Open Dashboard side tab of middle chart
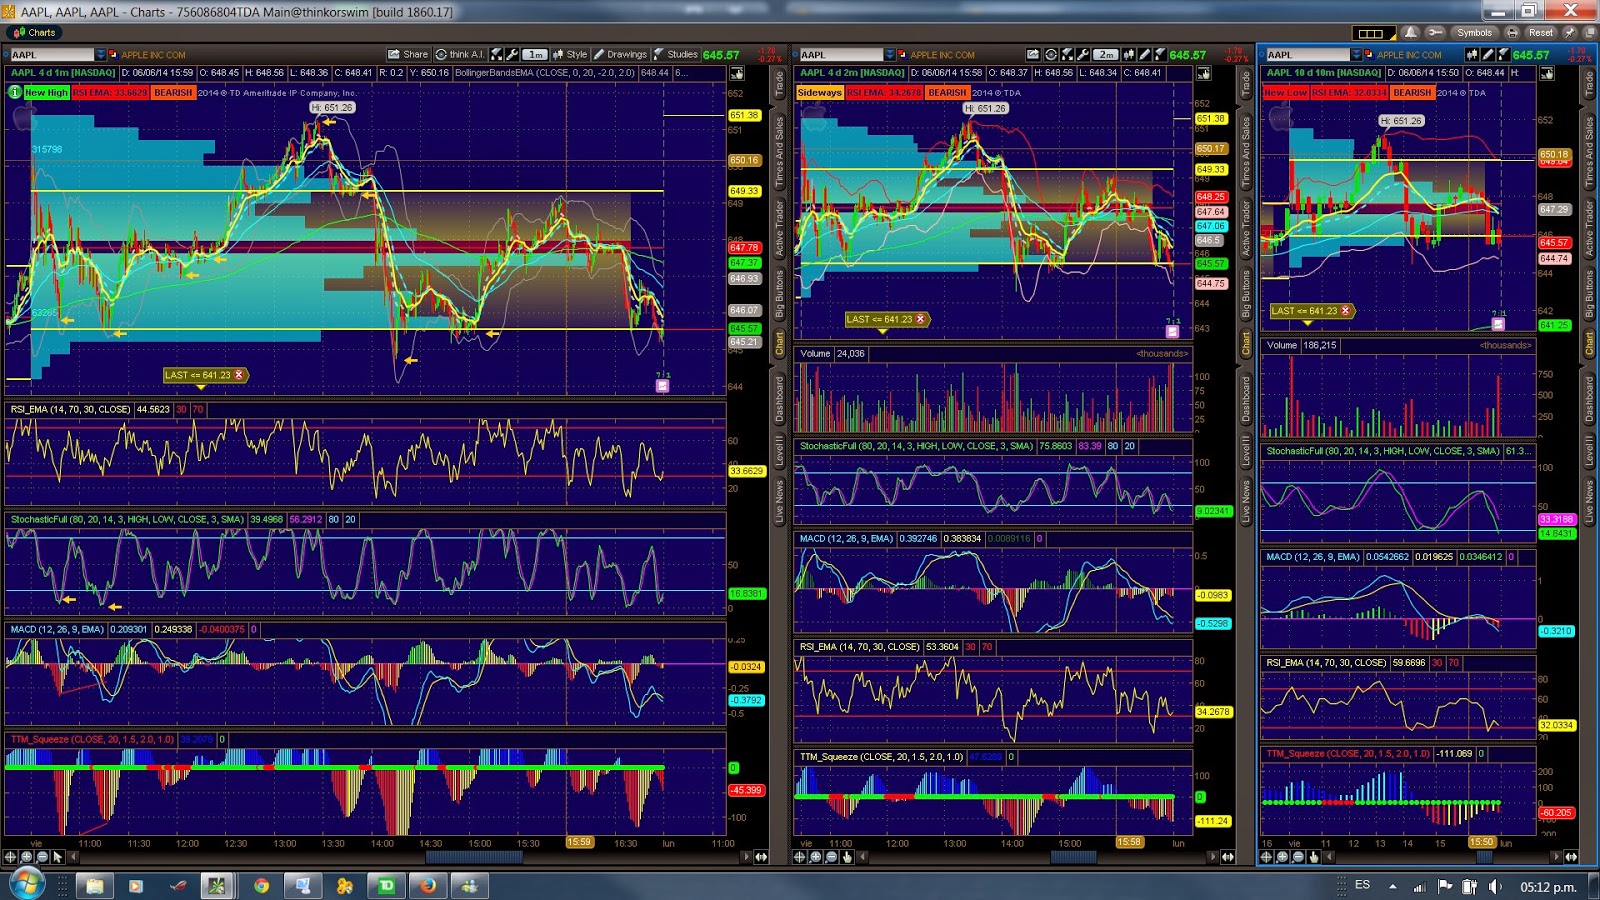The image size is (1600, 900). pyautogui.click(x=1246, y=399)
